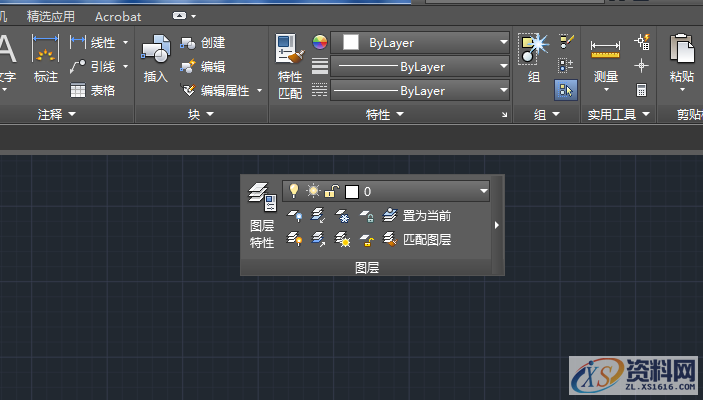Click the 特性匹配 match properties icon
The width and height of the screenshot is (703, 400).
[289, 56]
